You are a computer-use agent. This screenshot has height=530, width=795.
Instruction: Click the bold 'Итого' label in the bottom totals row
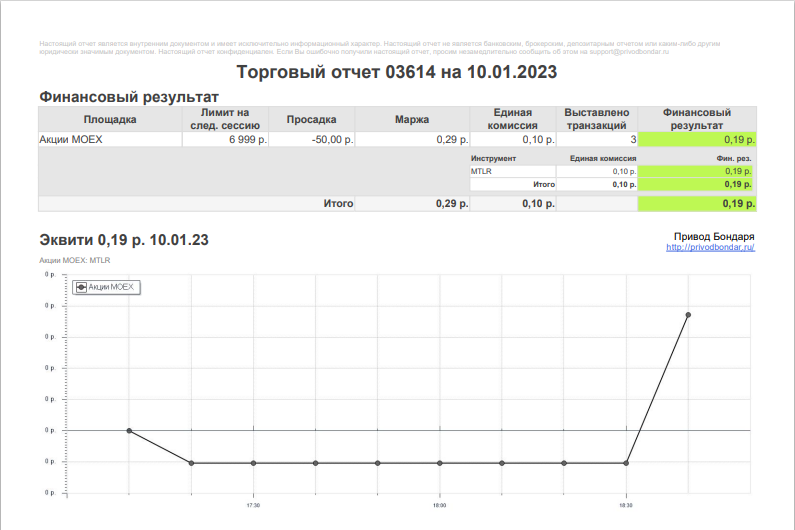click(x=338, y=203)
